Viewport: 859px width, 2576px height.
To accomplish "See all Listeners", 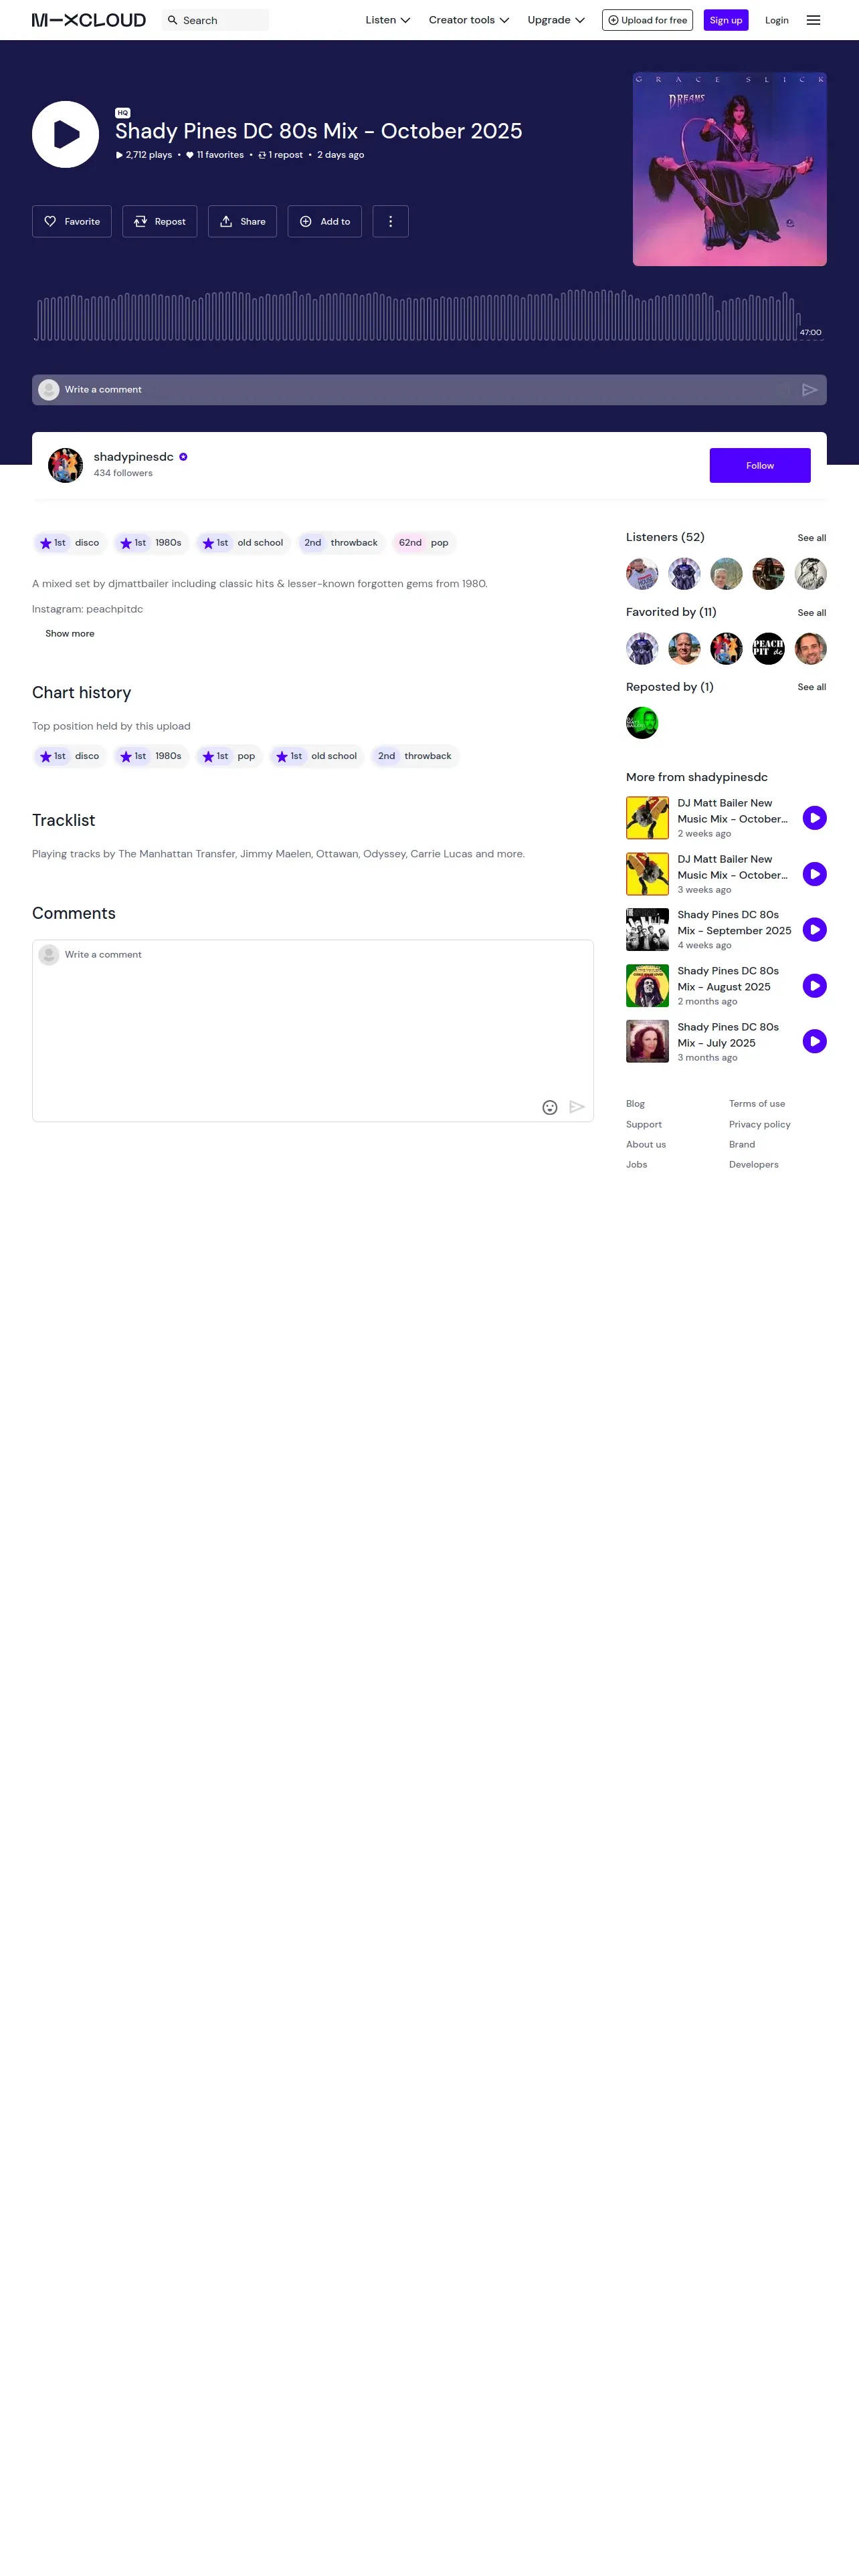I will 812,538.
